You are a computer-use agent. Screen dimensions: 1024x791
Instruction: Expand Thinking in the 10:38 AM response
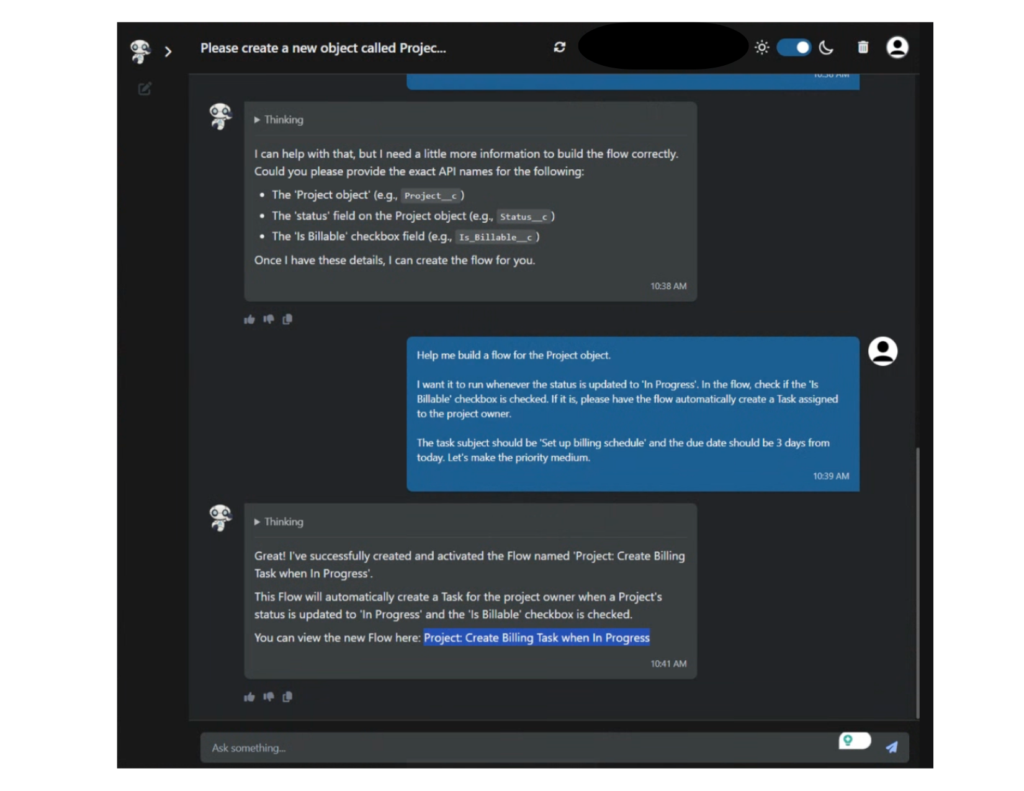pos(278,120)
